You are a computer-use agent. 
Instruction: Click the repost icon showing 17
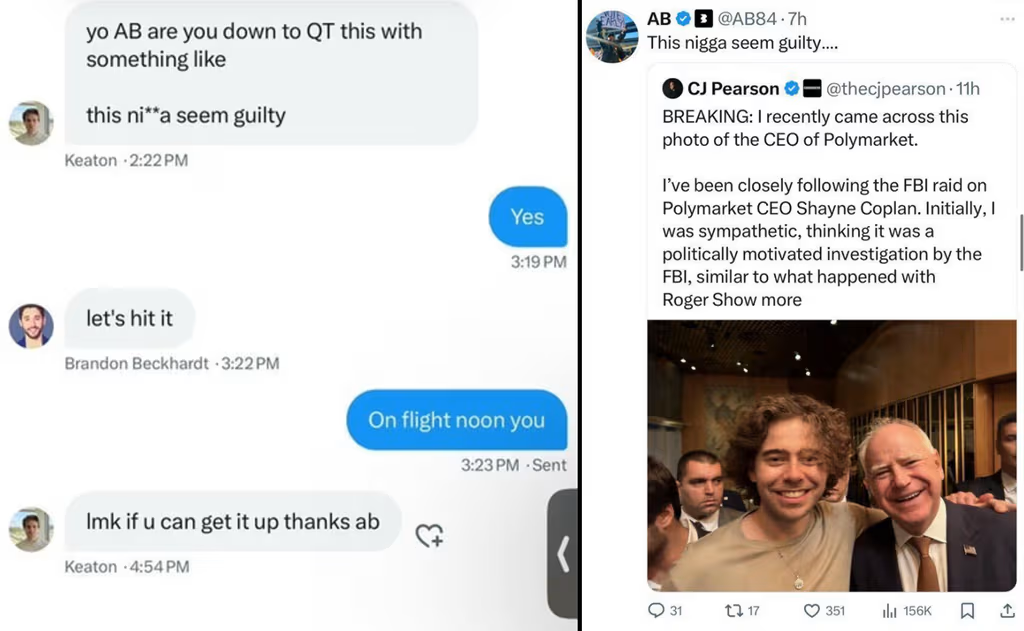733,610
